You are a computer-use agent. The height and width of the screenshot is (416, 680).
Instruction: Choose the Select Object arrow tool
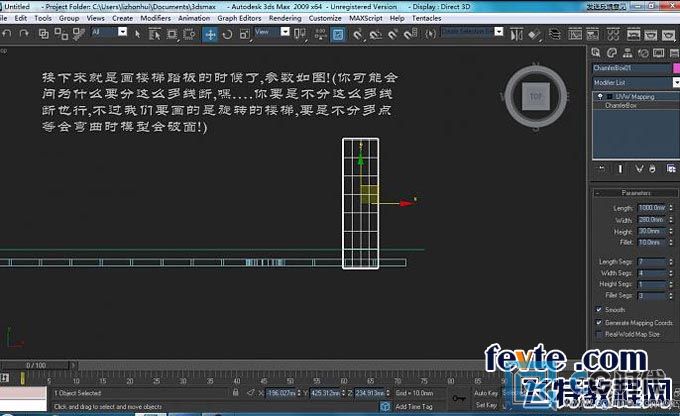tap(137, 34)
